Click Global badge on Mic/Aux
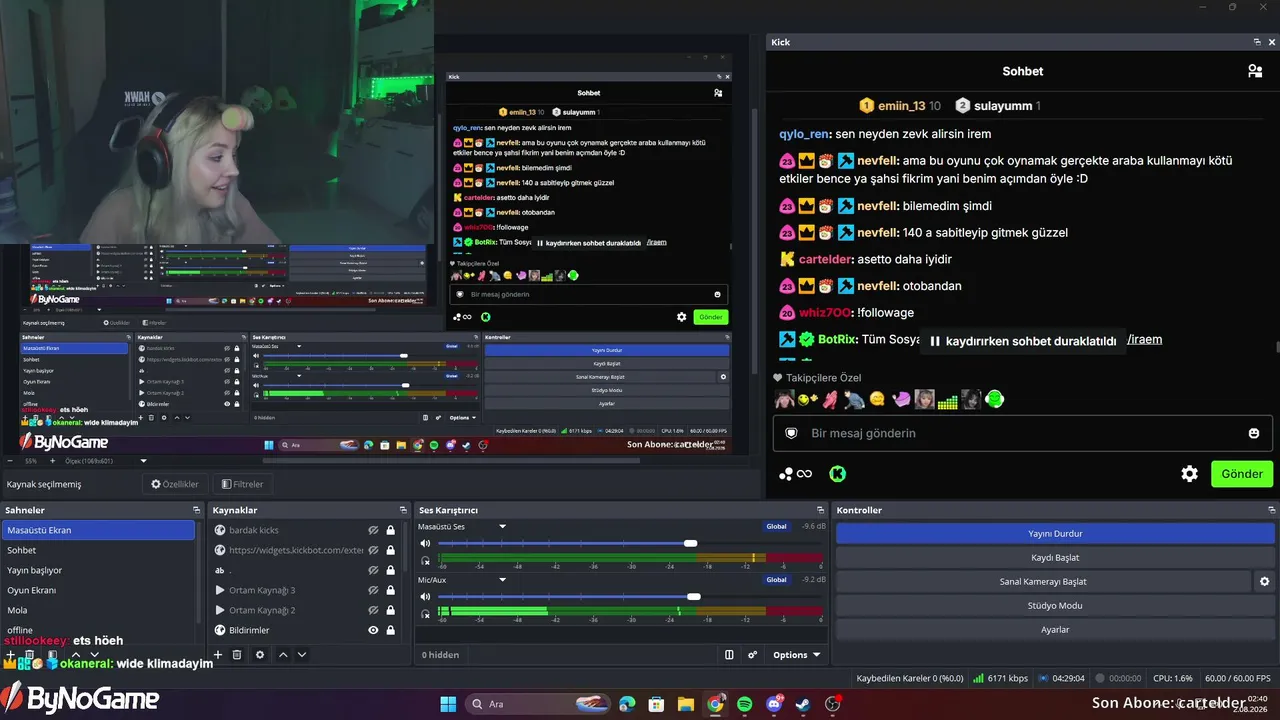Screen dimensions: 1280x720 777,579
